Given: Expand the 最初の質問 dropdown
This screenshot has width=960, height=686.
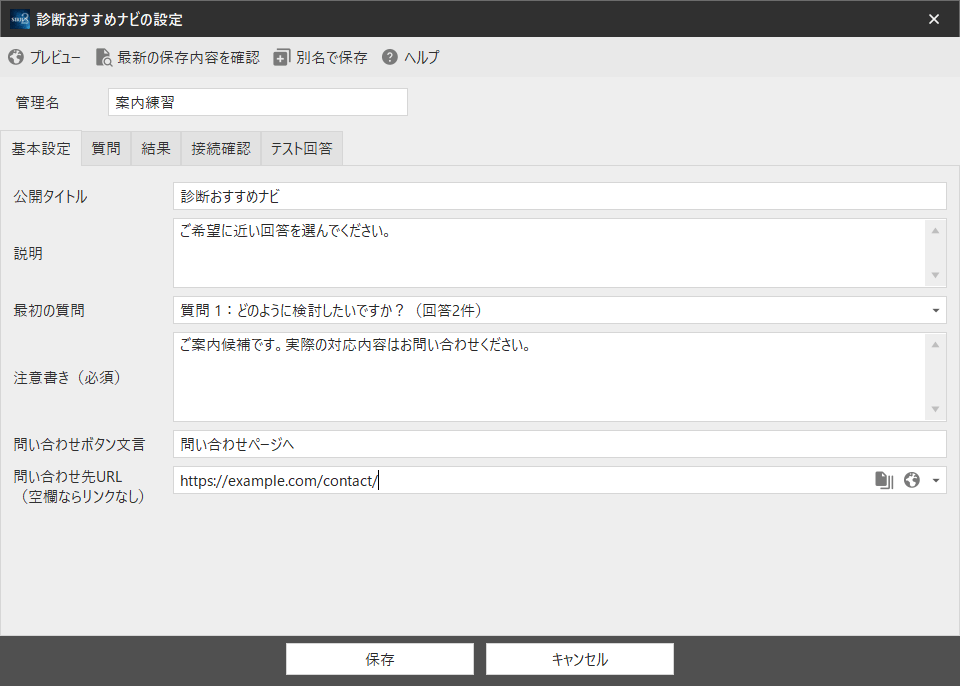Looking at the screenshot, I should click(936, 311).
